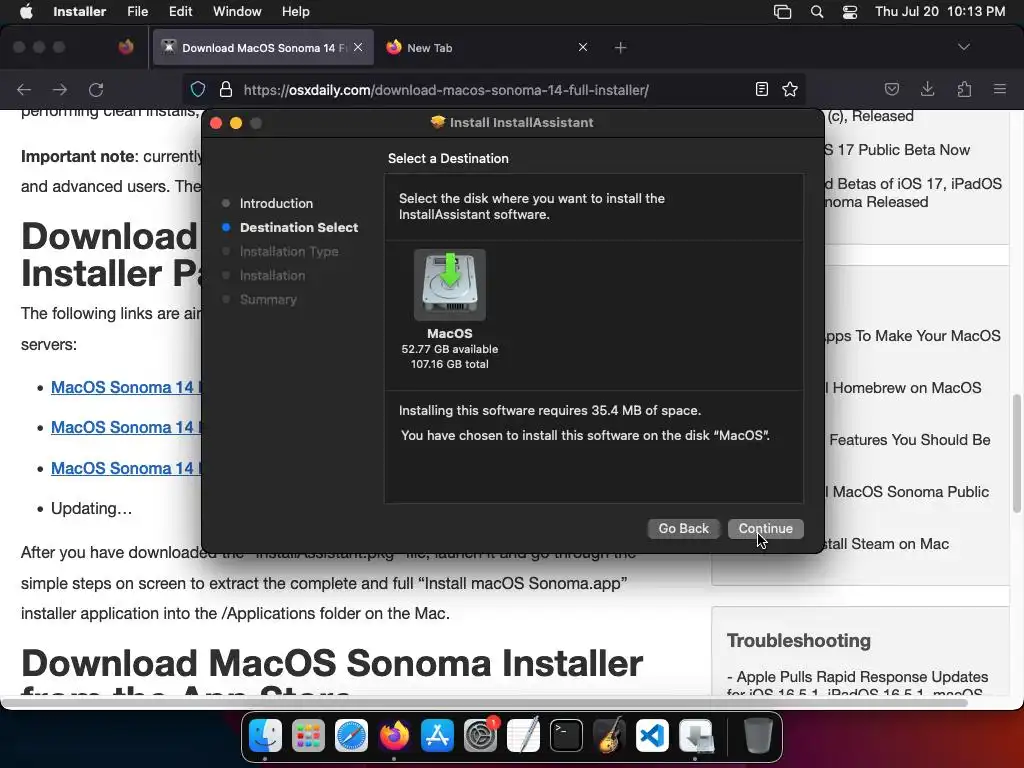Open the Installer menu
Viewport: 1024px width, 768px height.
point(80,11)
